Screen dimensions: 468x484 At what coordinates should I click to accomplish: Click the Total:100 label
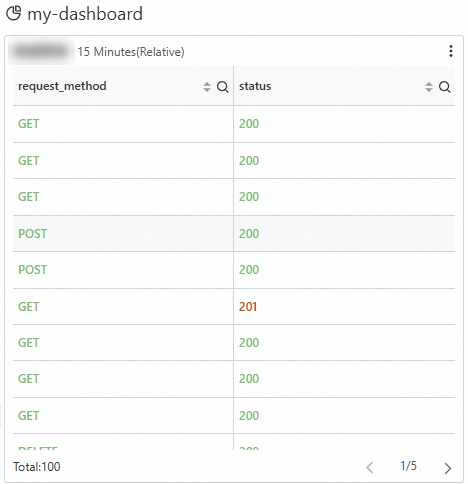(37, 467)
